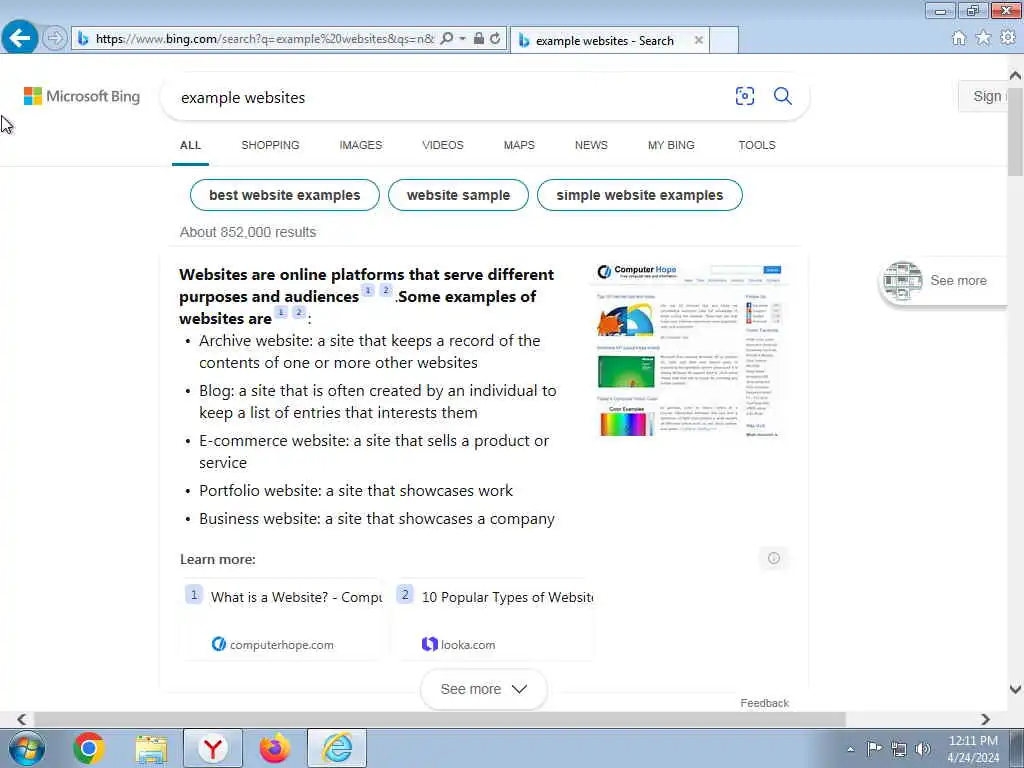Show hidden system tray icons arrow
1024x768 pixels.
tap(850, 749)
